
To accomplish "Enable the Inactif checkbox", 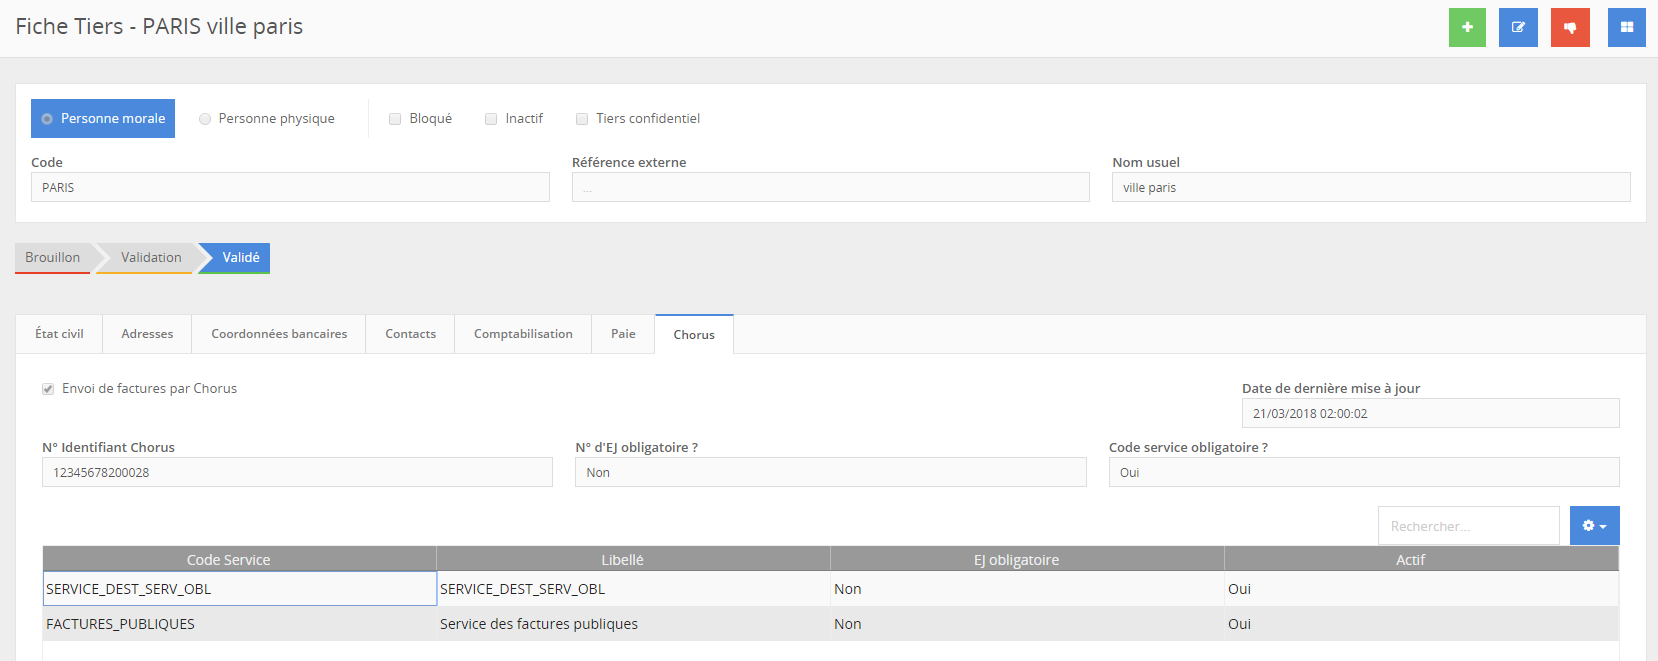I will pyautogui.click(x=491, y=119).
